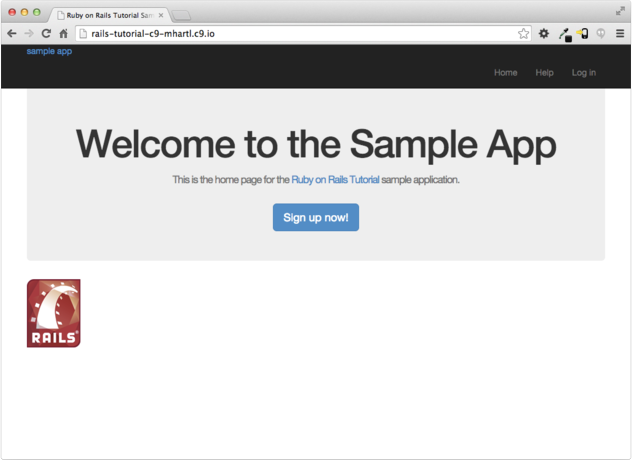Open the Chrome hamburger menu
Image resolution: width=632 pixels, height=460 pixels.
pos(620,33)
